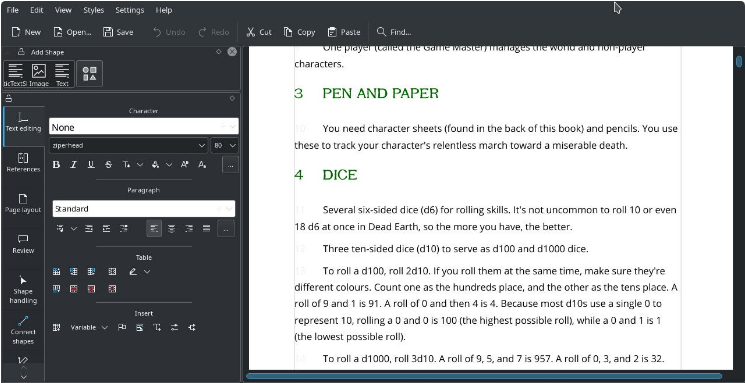Click the insert table icon in Insert section
Image resolution: width=745 pixels, height=383 pixels.
57,327
